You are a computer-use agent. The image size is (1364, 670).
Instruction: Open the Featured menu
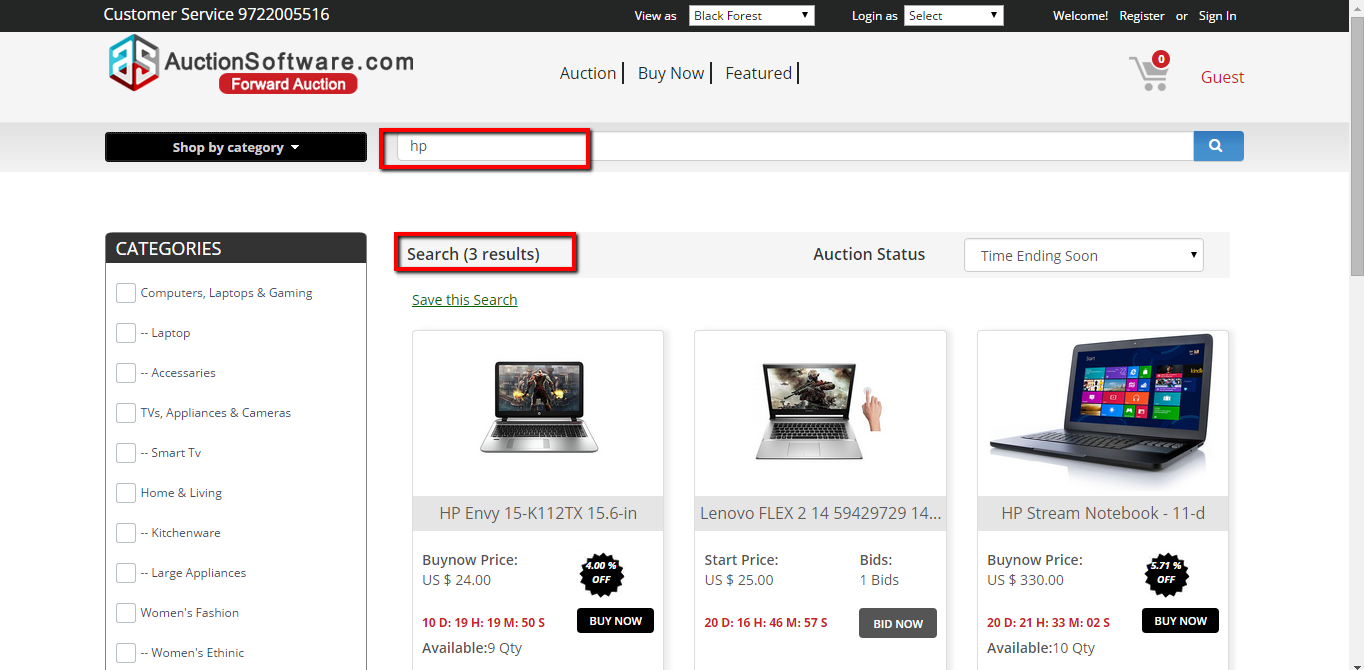(x=758, y=73)
